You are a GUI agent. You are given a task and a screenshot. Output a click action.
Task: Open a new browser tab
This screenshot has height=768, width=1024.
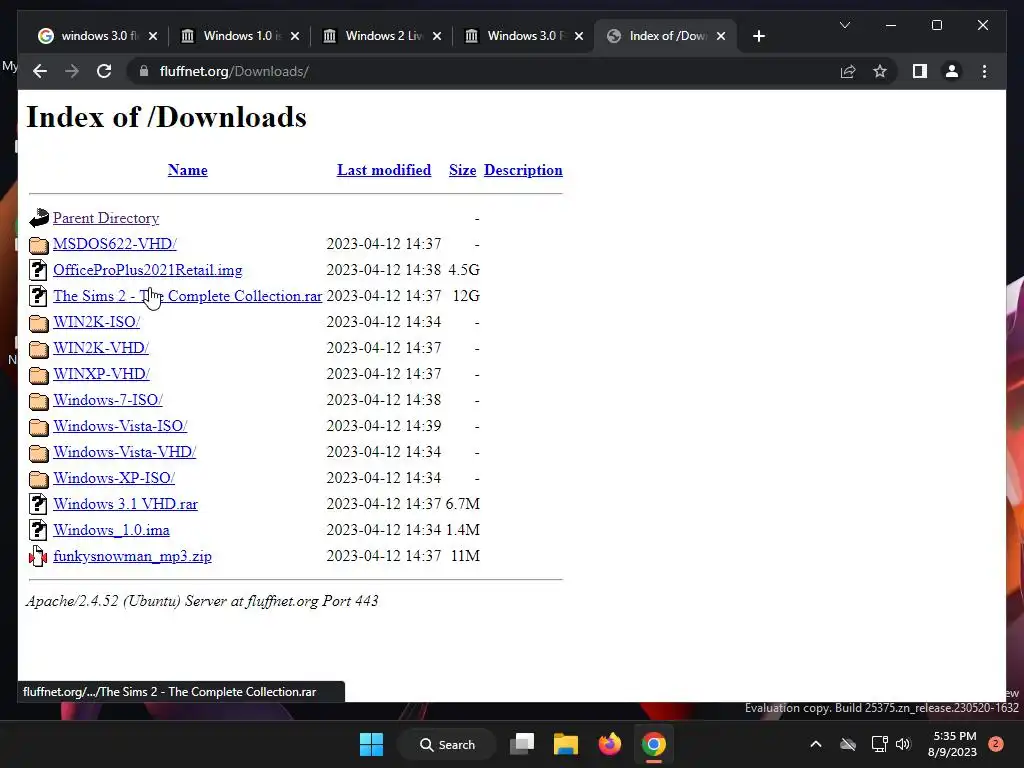758,36
